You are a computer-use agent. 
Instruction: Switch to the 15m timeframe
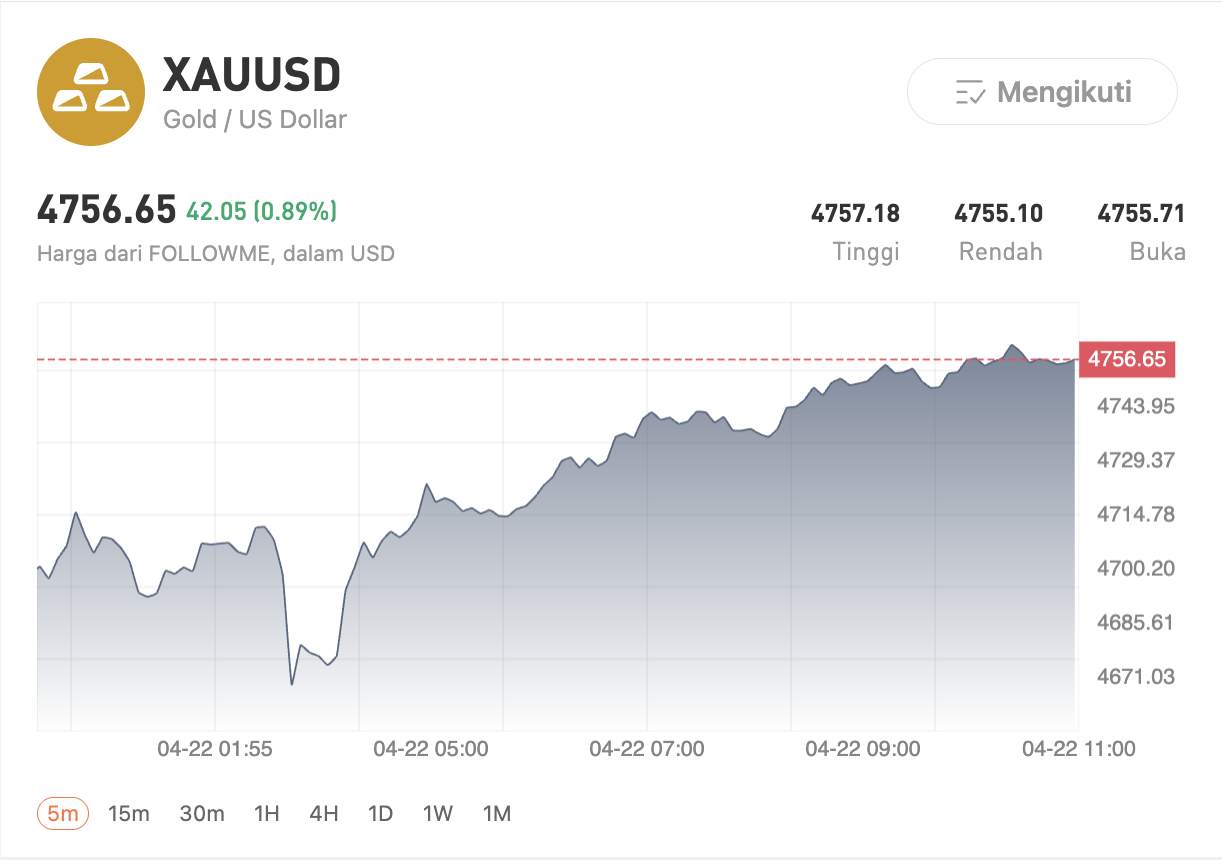click(129, 813)
